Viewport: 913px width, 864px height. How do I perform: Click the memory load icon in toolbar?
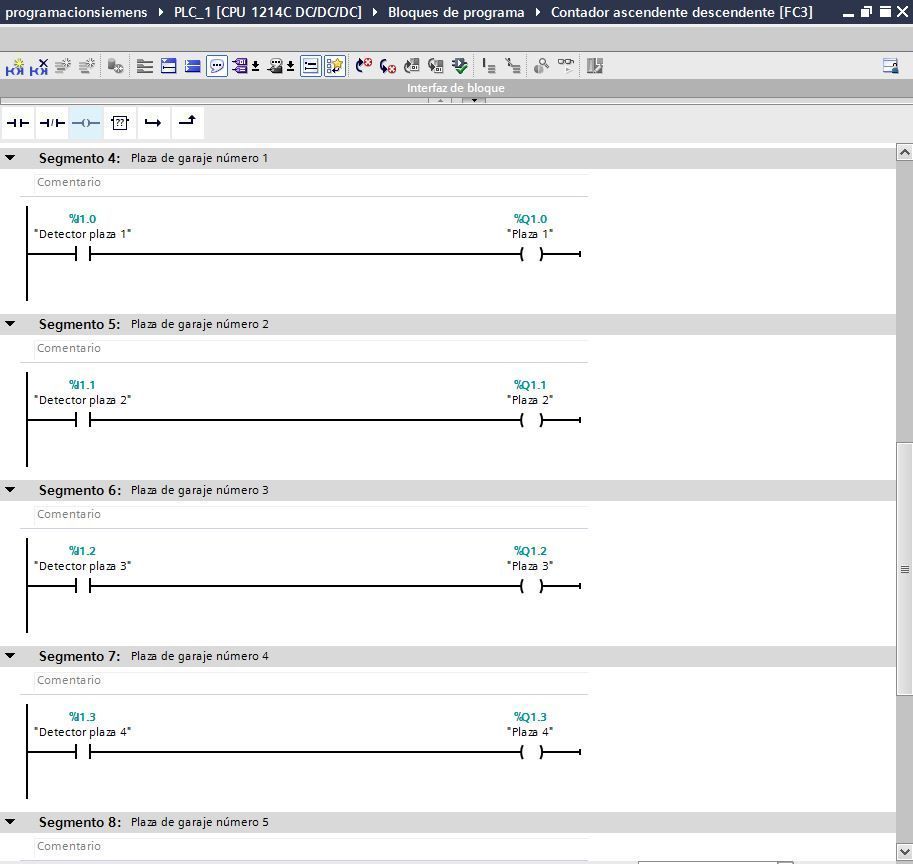(594, 66)
